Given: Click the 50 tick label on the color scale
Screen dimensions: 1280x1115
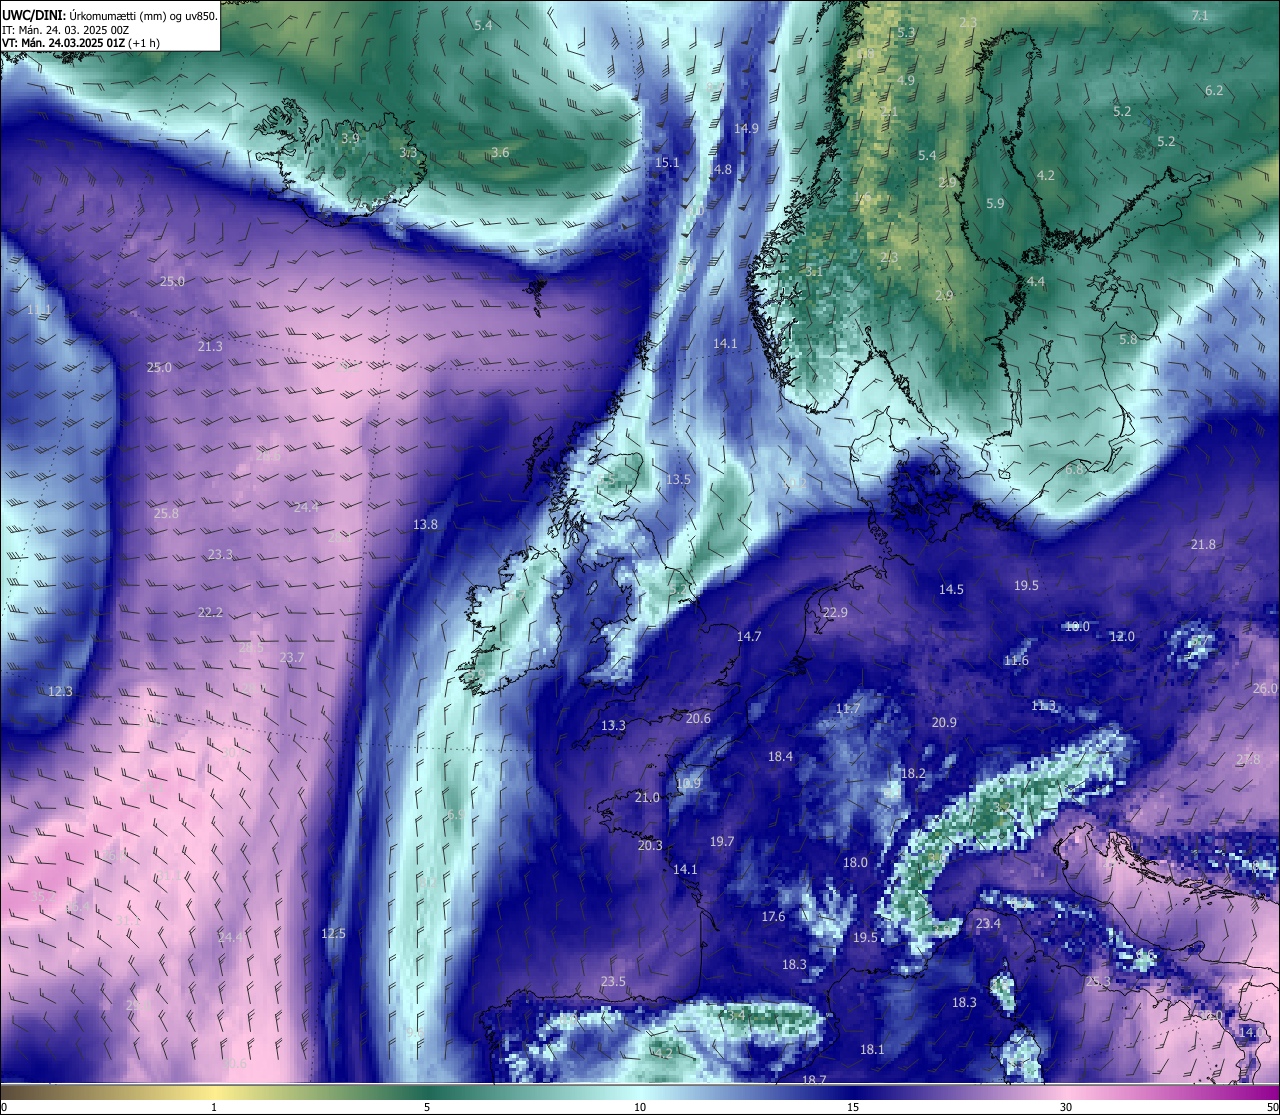Looking at the screenshot, I should [1272, 1107].
